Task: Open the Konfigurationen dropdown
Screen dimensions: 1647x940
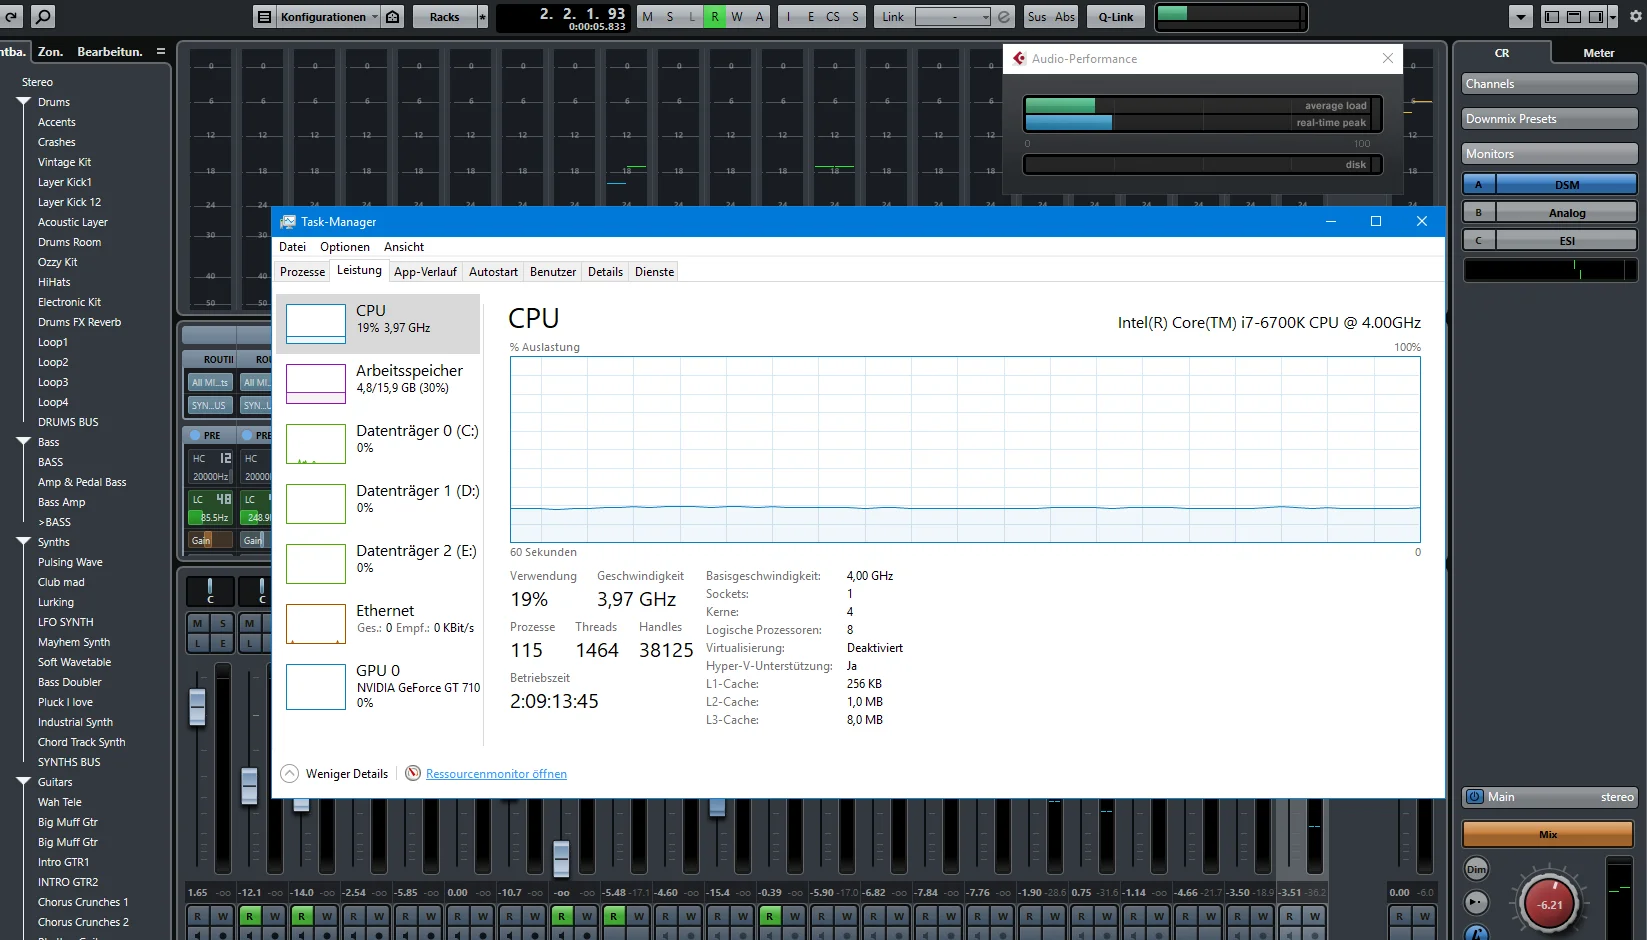Action: (x=329, y=17)
